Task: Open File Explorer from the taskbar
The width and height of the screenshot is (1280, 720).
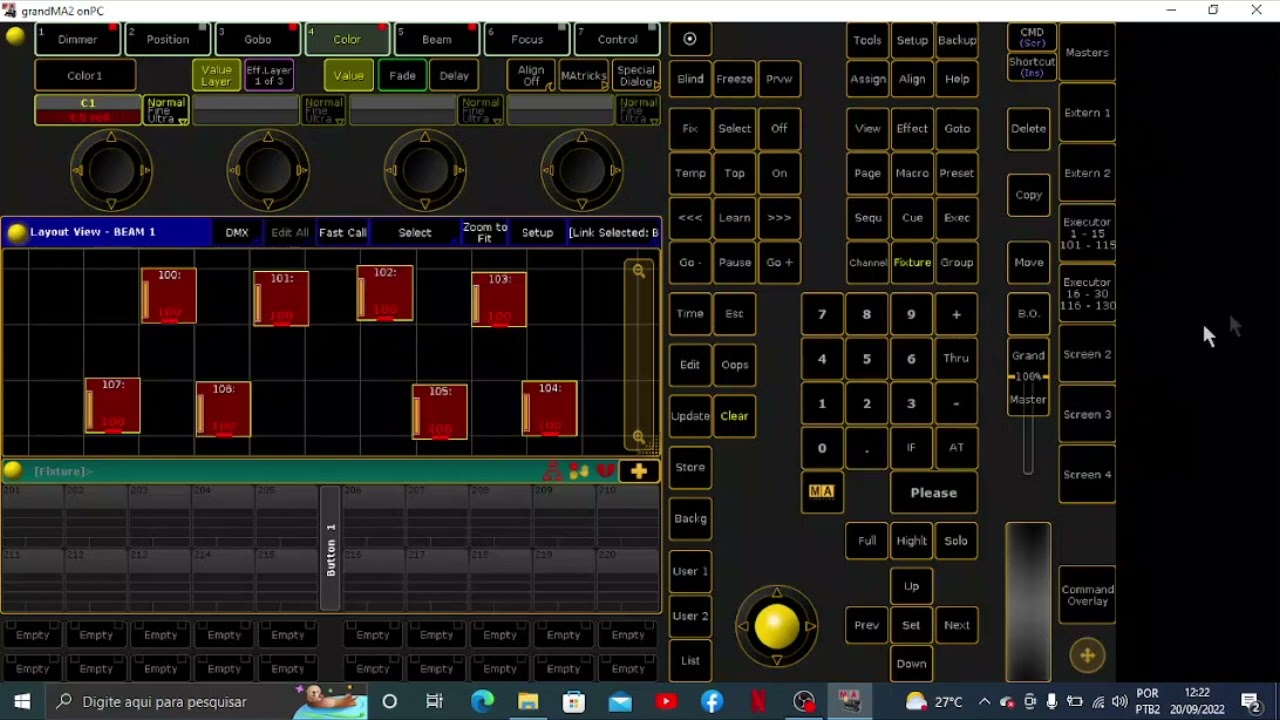Action: (528, 702)
